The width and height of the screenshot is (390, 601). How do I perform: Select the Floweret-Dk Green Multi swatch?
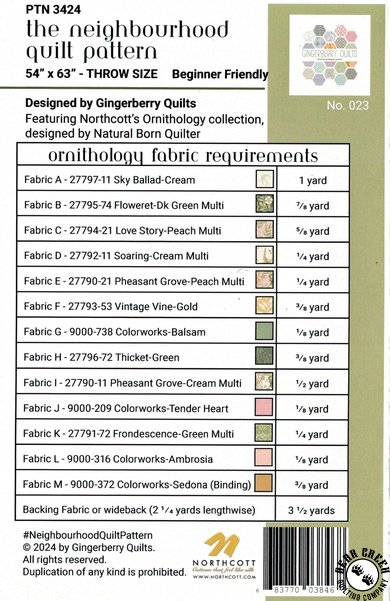click(x=265, y=204)
